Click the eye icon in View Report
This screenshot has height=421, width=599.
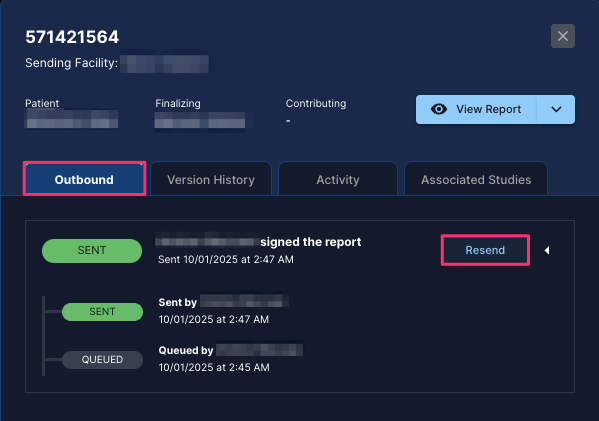pyautogui.click(x=439, y=109)
